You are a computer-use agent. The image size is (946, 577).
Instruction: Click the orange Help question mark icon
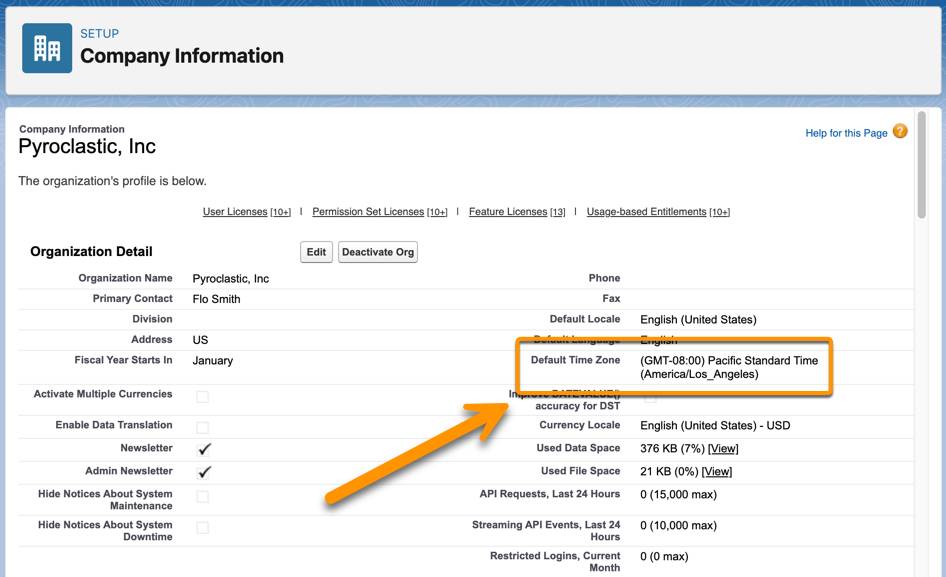point(898,131)
